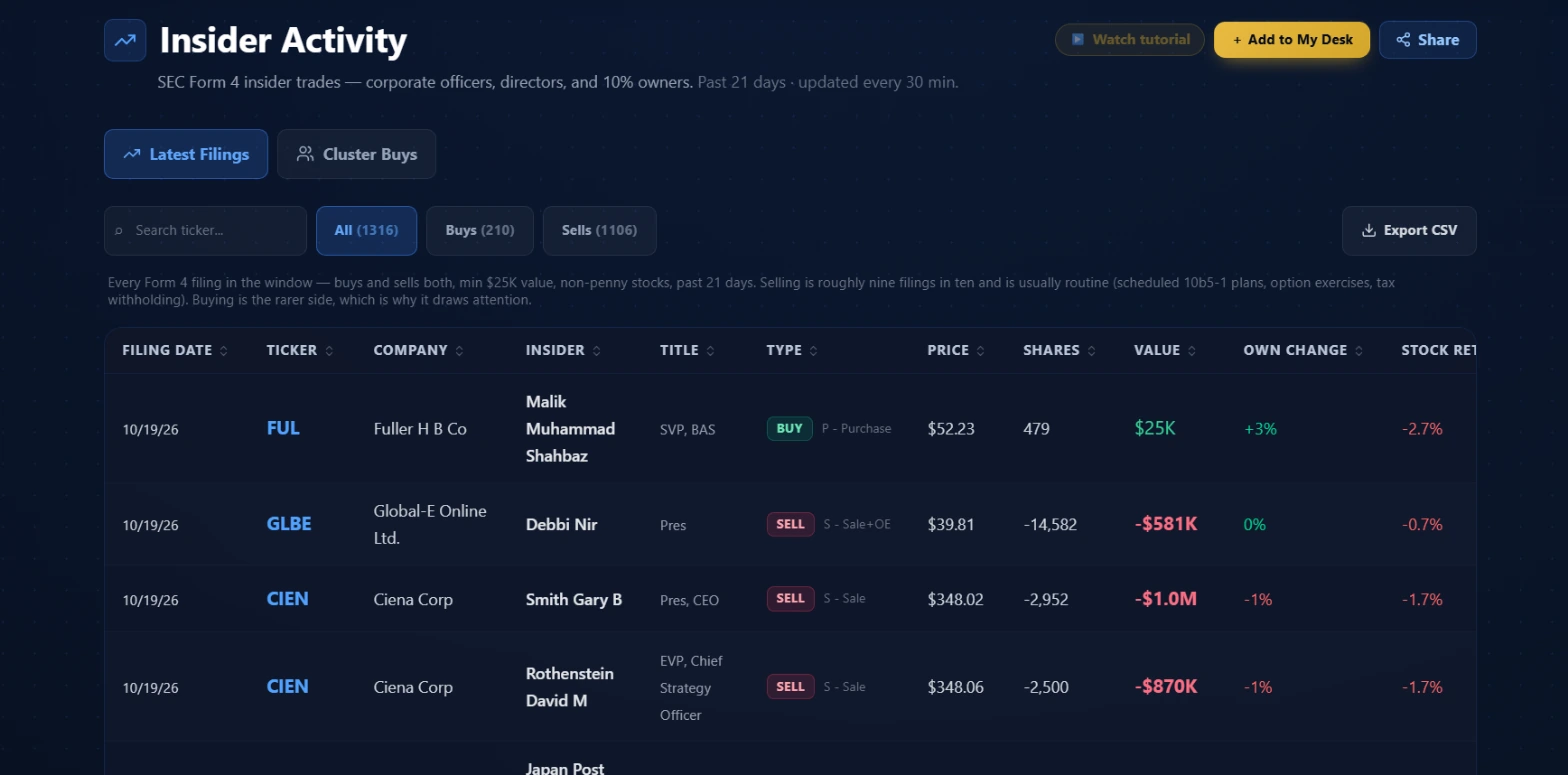The image size is (1568, 775).
Task: Select insider name Debbi Nir
Action: pyautogui.click(x=561, y=524)
